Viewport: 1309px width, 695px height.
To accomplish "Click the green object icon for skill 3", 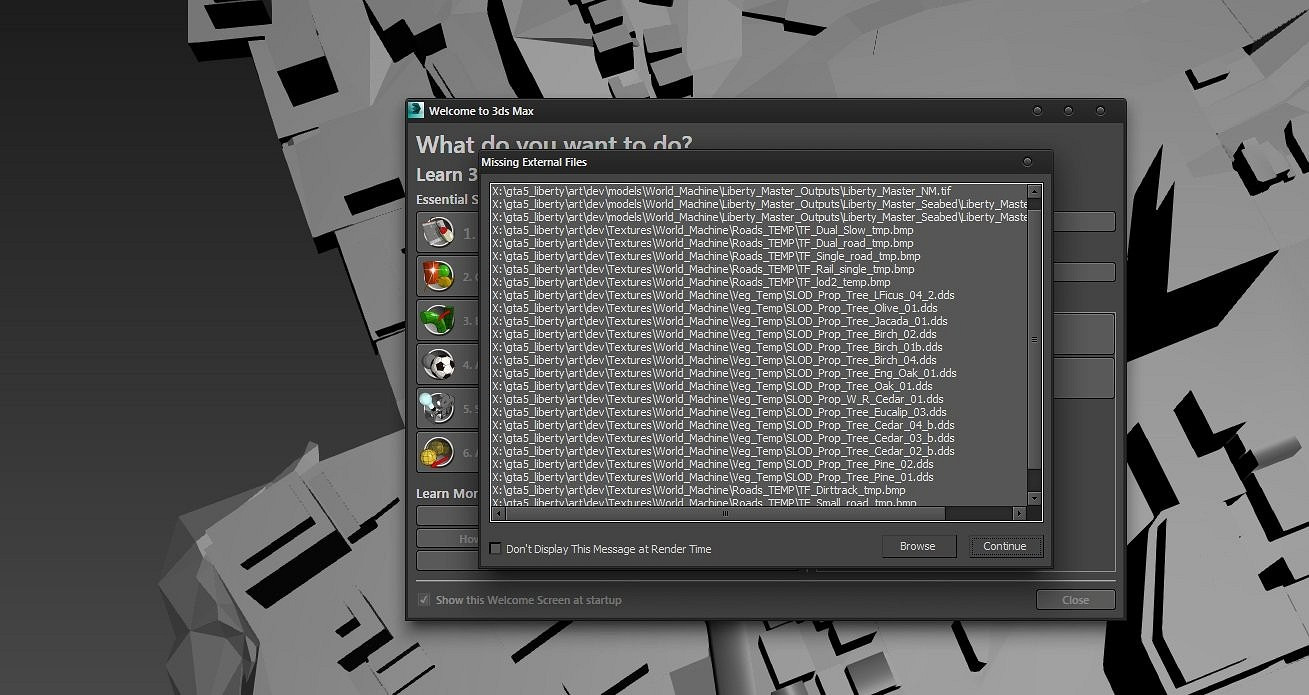I will [x=437, y=319].
